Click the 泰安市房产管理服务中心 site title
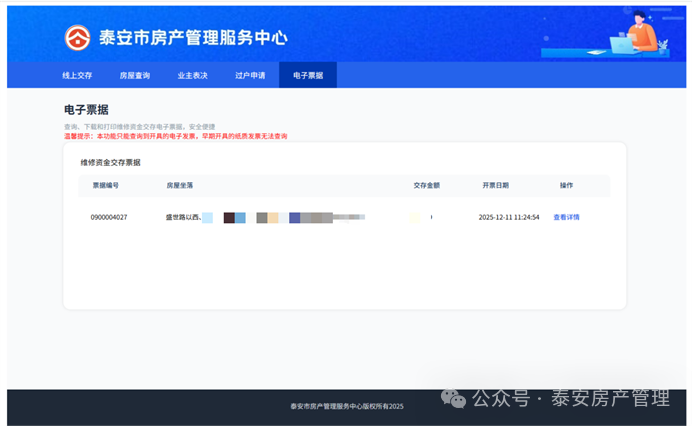The width and height of the screenshot is (692, 426). [x=193, y=38]
